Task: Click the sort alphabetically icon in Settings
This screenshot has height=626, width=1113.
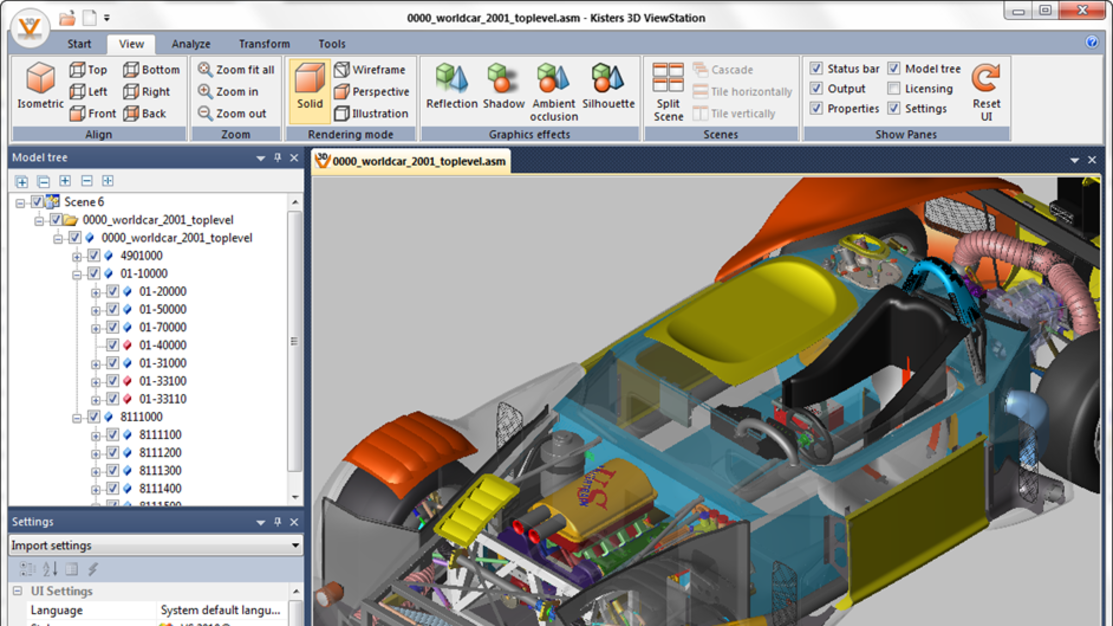Action: pos(50,569)
